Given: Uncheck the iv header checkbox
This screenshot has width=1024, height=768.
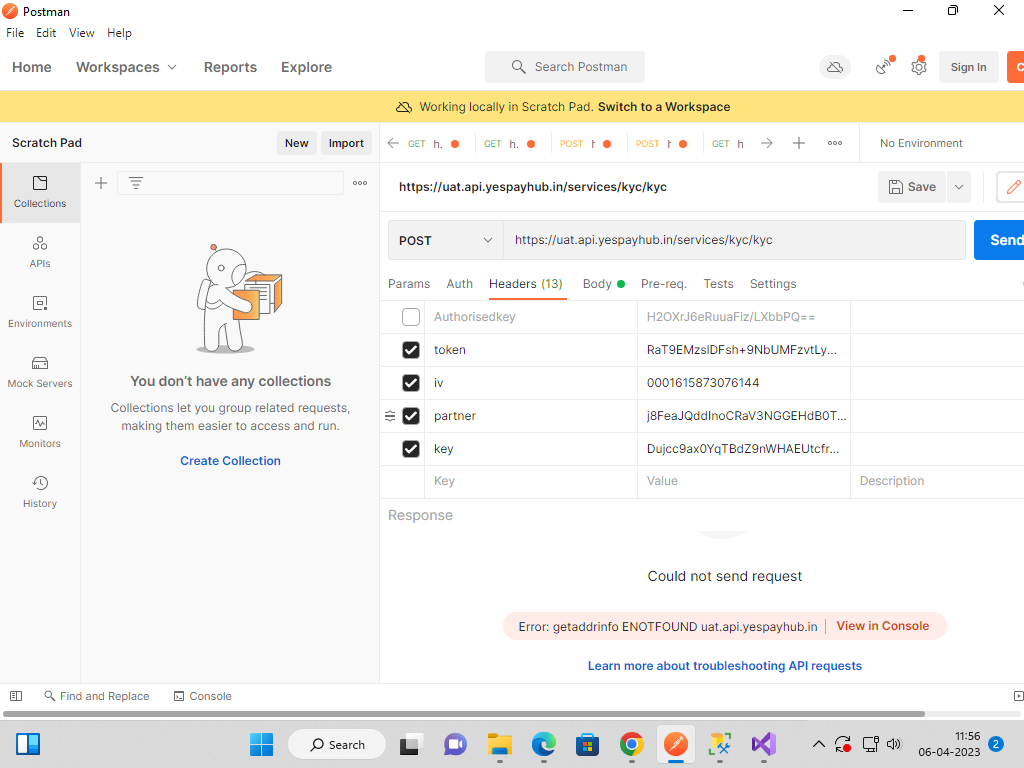Looking at the screenshot, I should tap(411, 383).
